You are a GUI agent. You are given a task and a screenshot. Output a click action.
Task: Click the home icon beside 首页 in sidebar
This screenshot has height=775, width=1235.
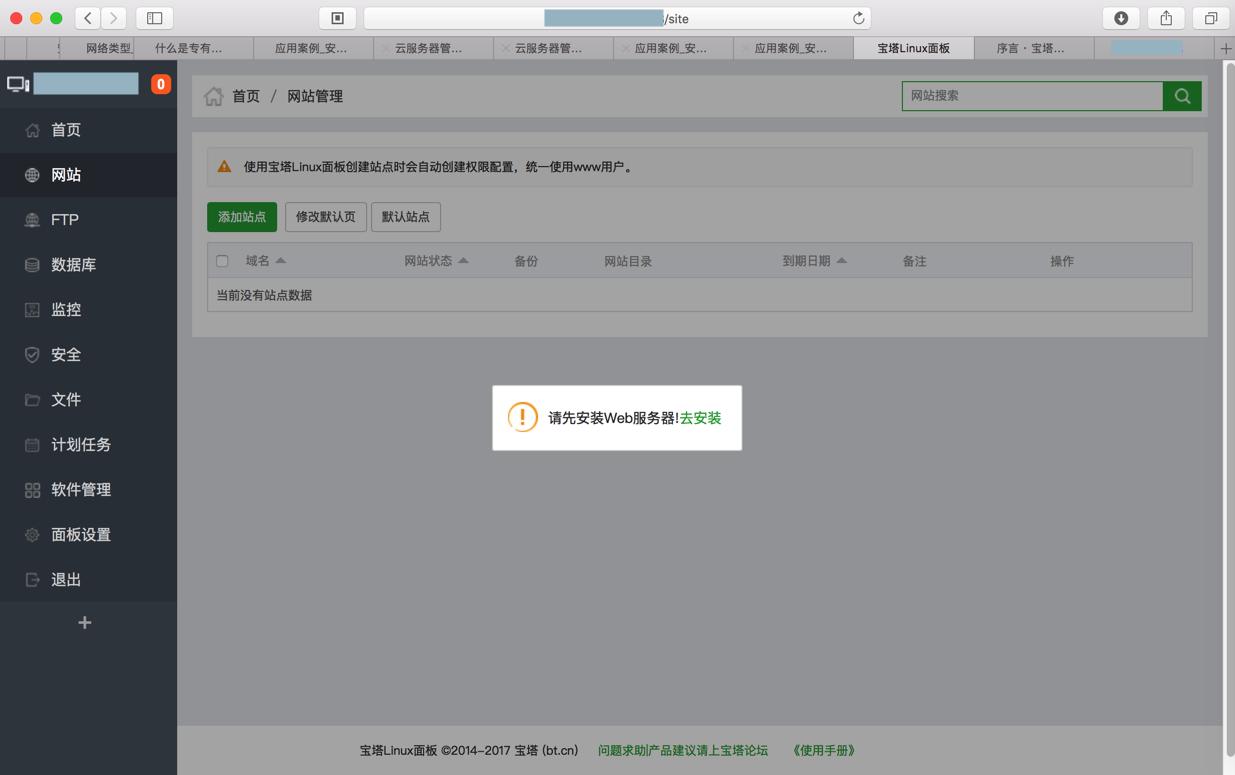[x=32, y=130]
